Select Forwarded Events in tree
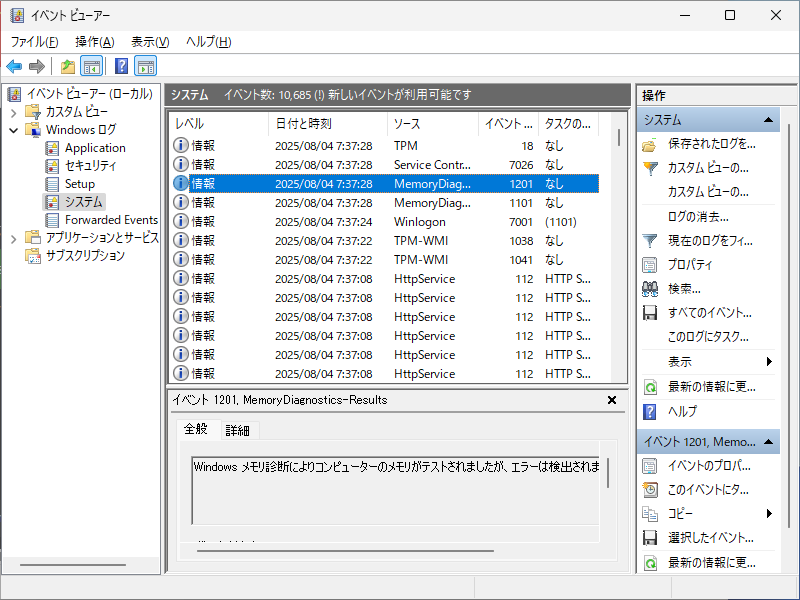 pyautogui.click(x=111, y=220)
